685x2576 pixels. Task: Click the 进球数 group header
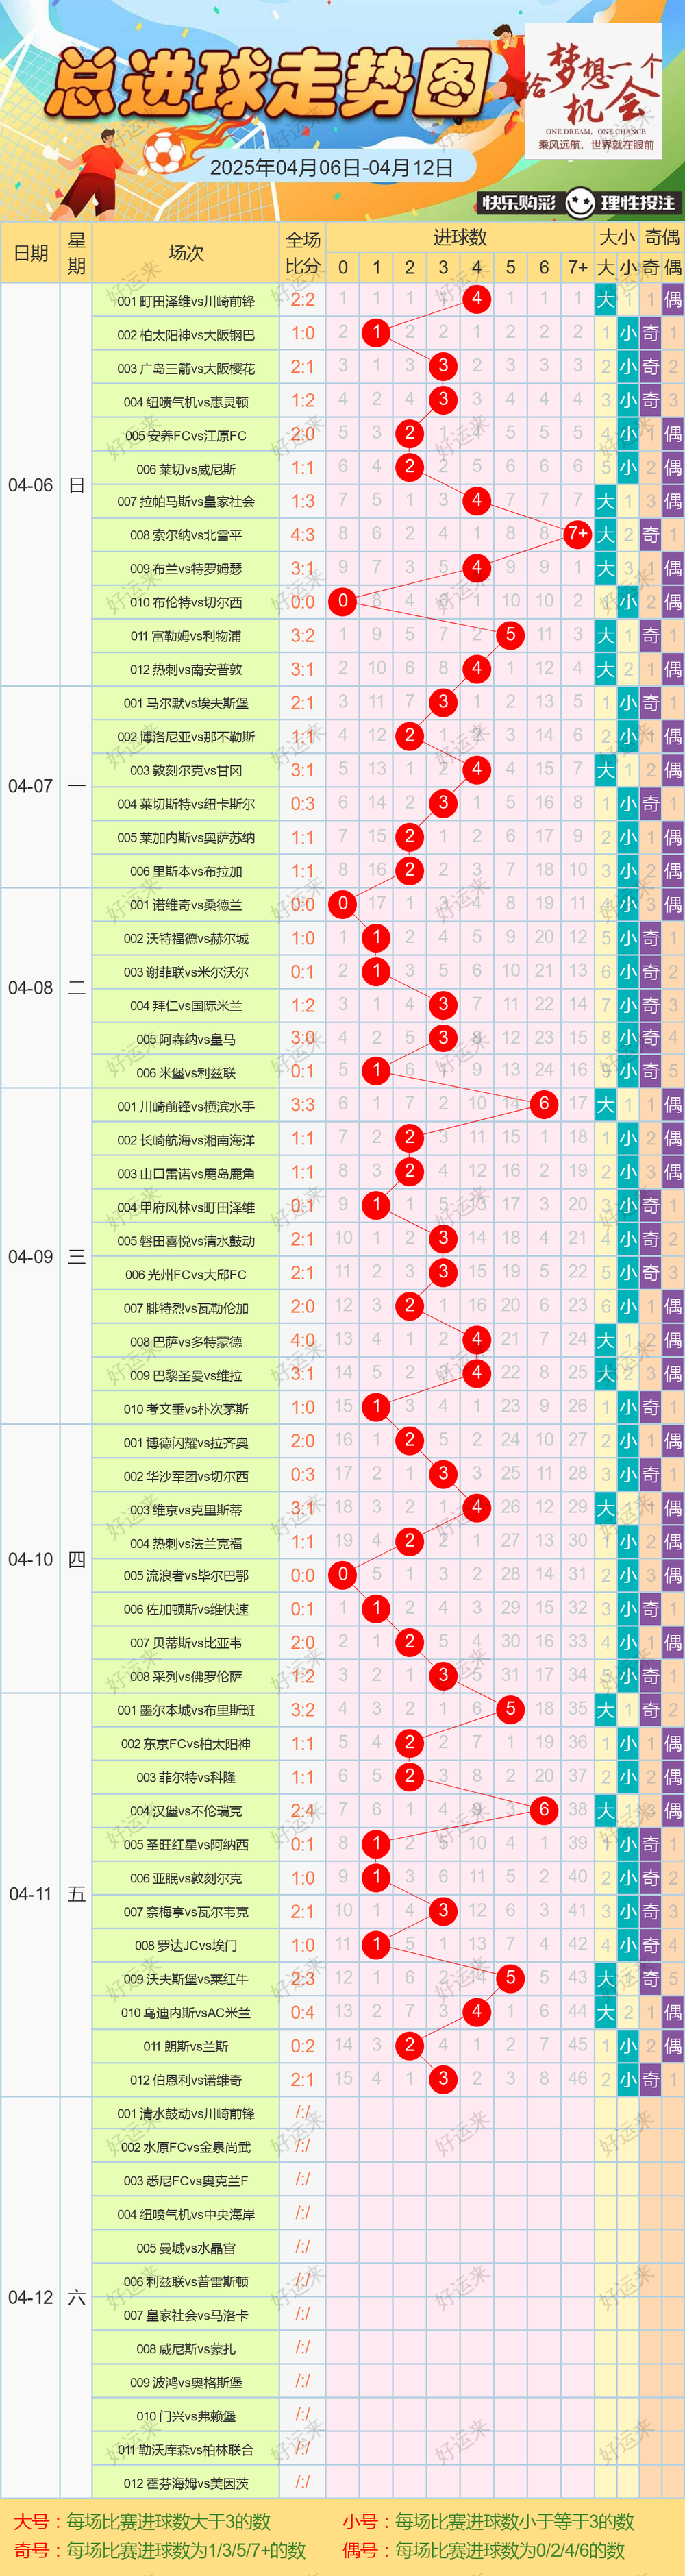[x=460, y=238]
